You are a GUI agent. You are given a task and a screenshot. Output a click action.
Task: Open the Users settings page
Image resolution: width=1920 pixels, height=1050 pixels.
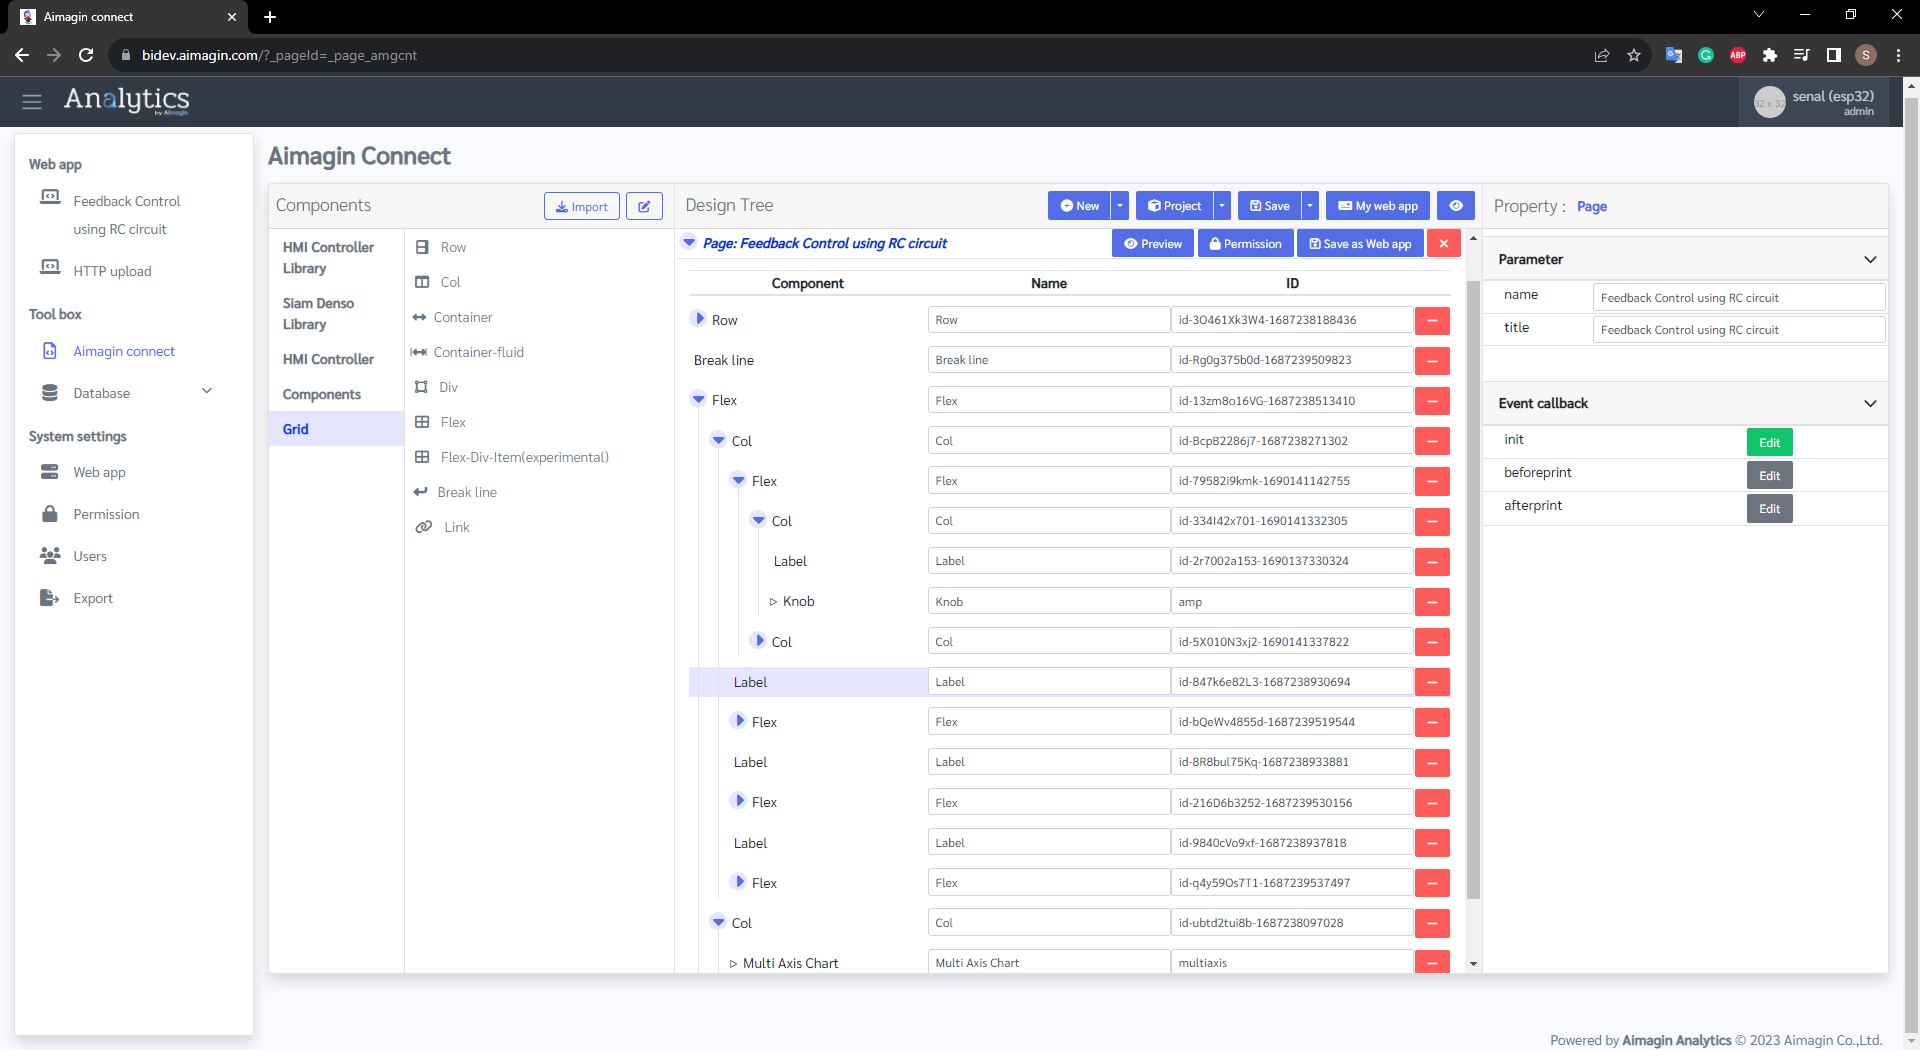[89, 556]
